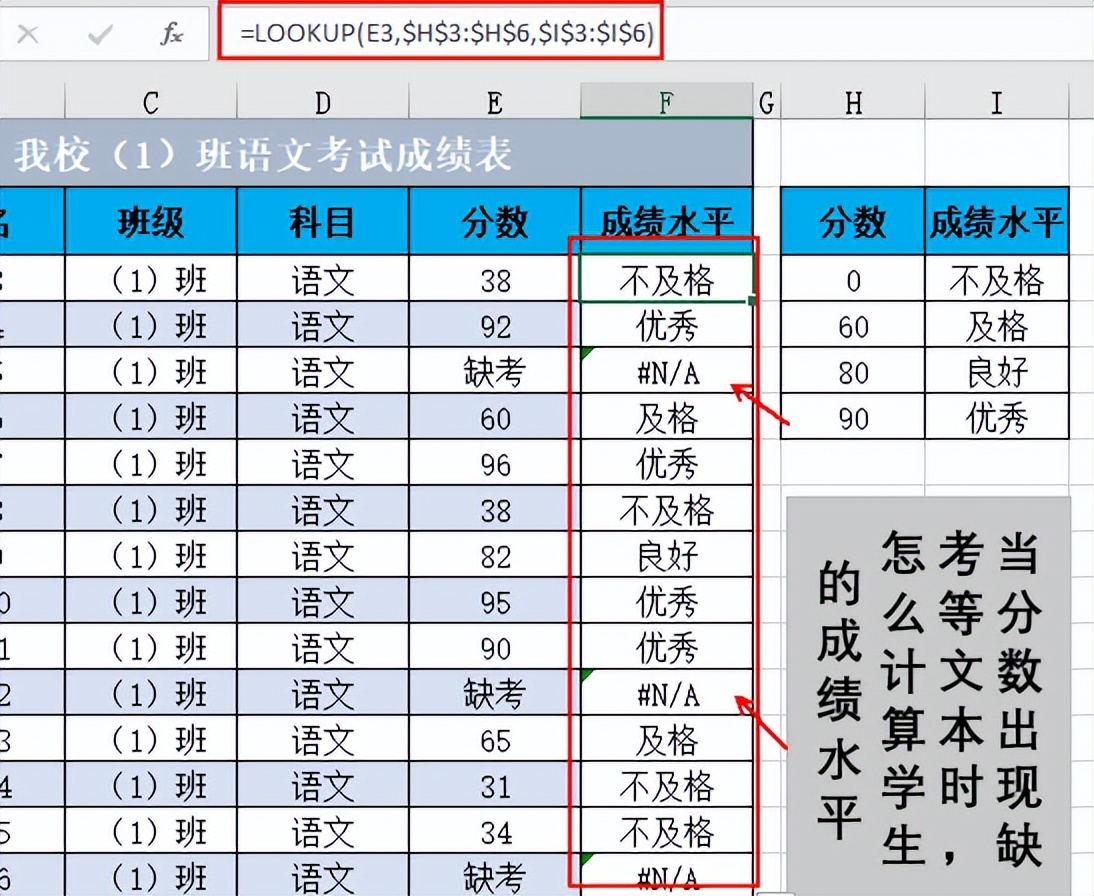Click the 科目 header cell

tap(322, 221)
